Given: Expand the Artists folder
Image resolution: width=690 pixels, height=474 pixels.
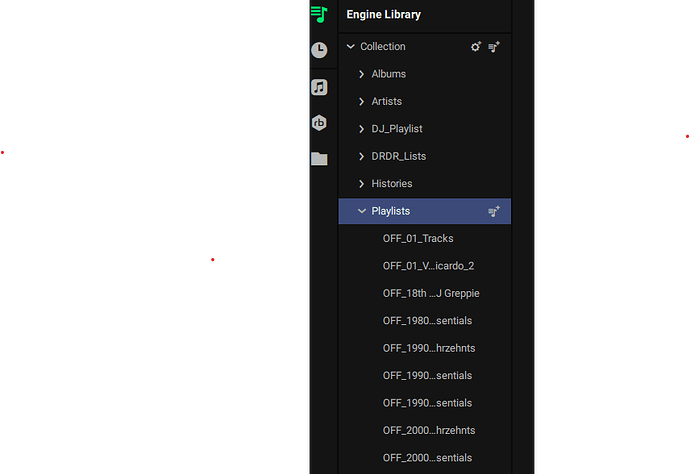Looking at the screenshot, I should click(x=361, y=102).
